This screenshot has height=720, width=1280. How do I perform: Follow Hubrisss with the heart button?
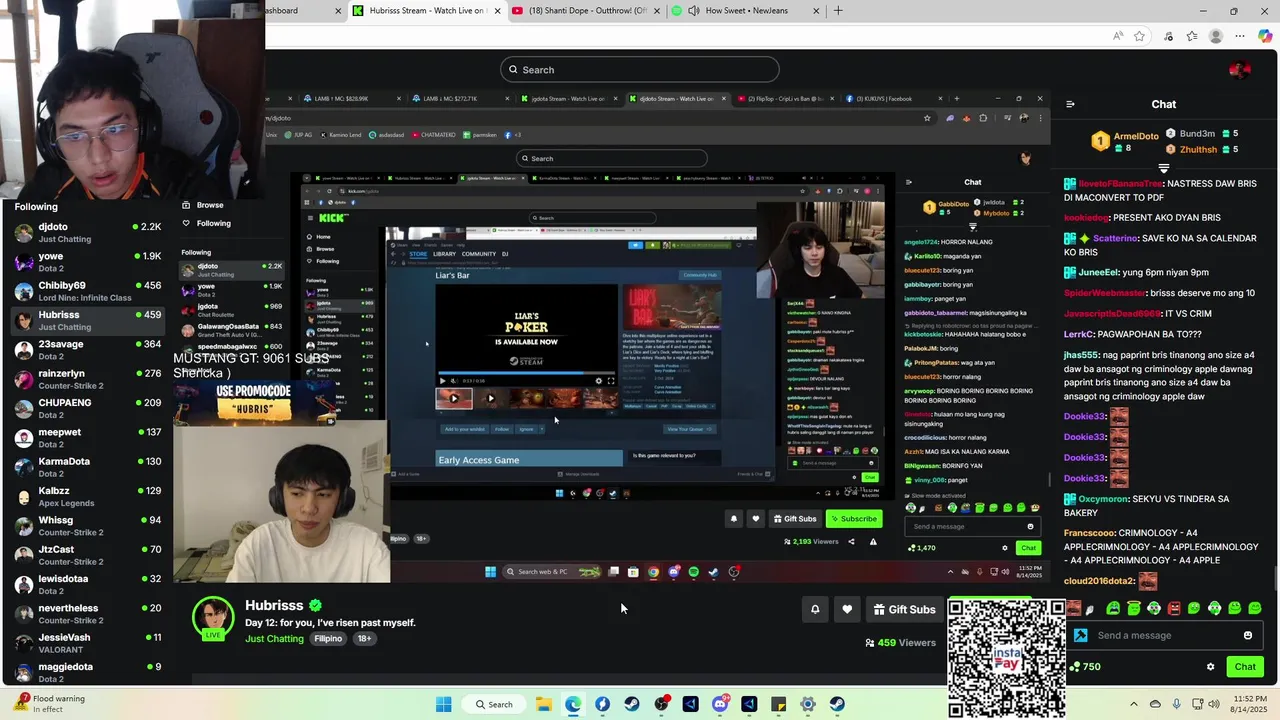click(x=847, y=609)
